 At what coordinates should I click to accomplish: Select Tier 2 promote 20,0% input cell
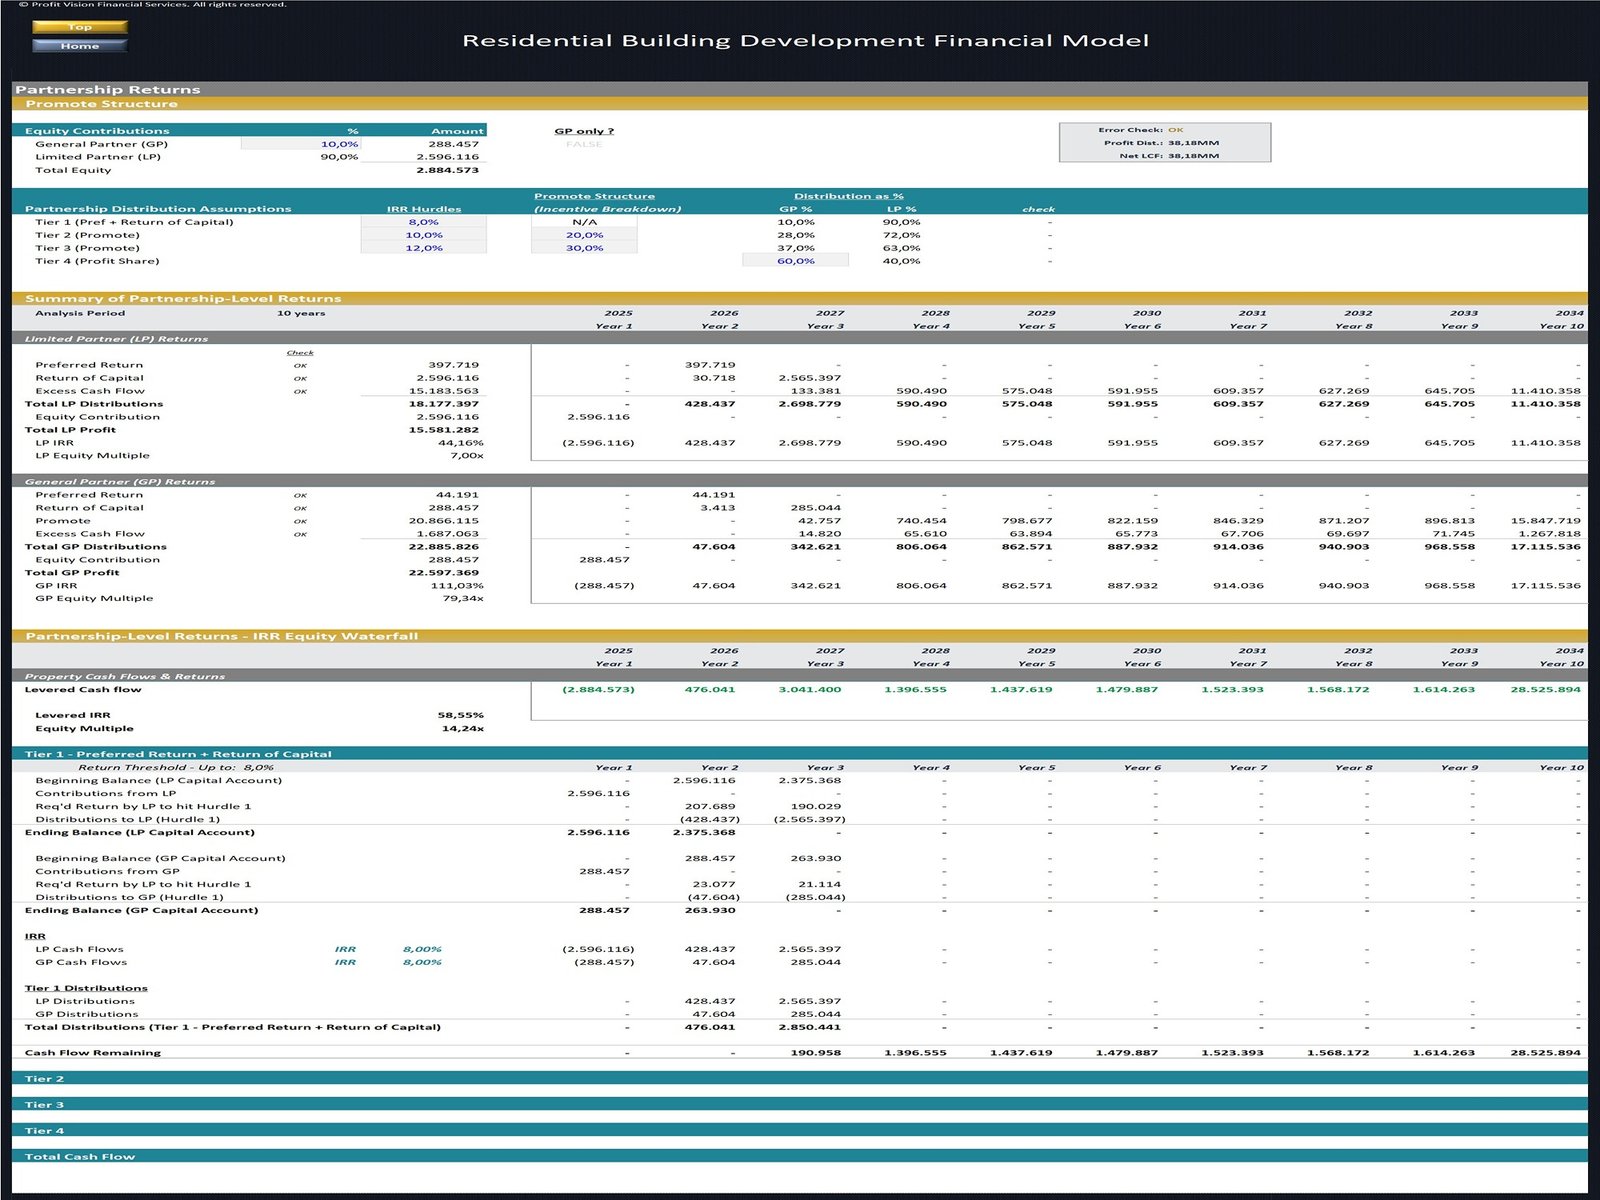[x=584, y=235]
